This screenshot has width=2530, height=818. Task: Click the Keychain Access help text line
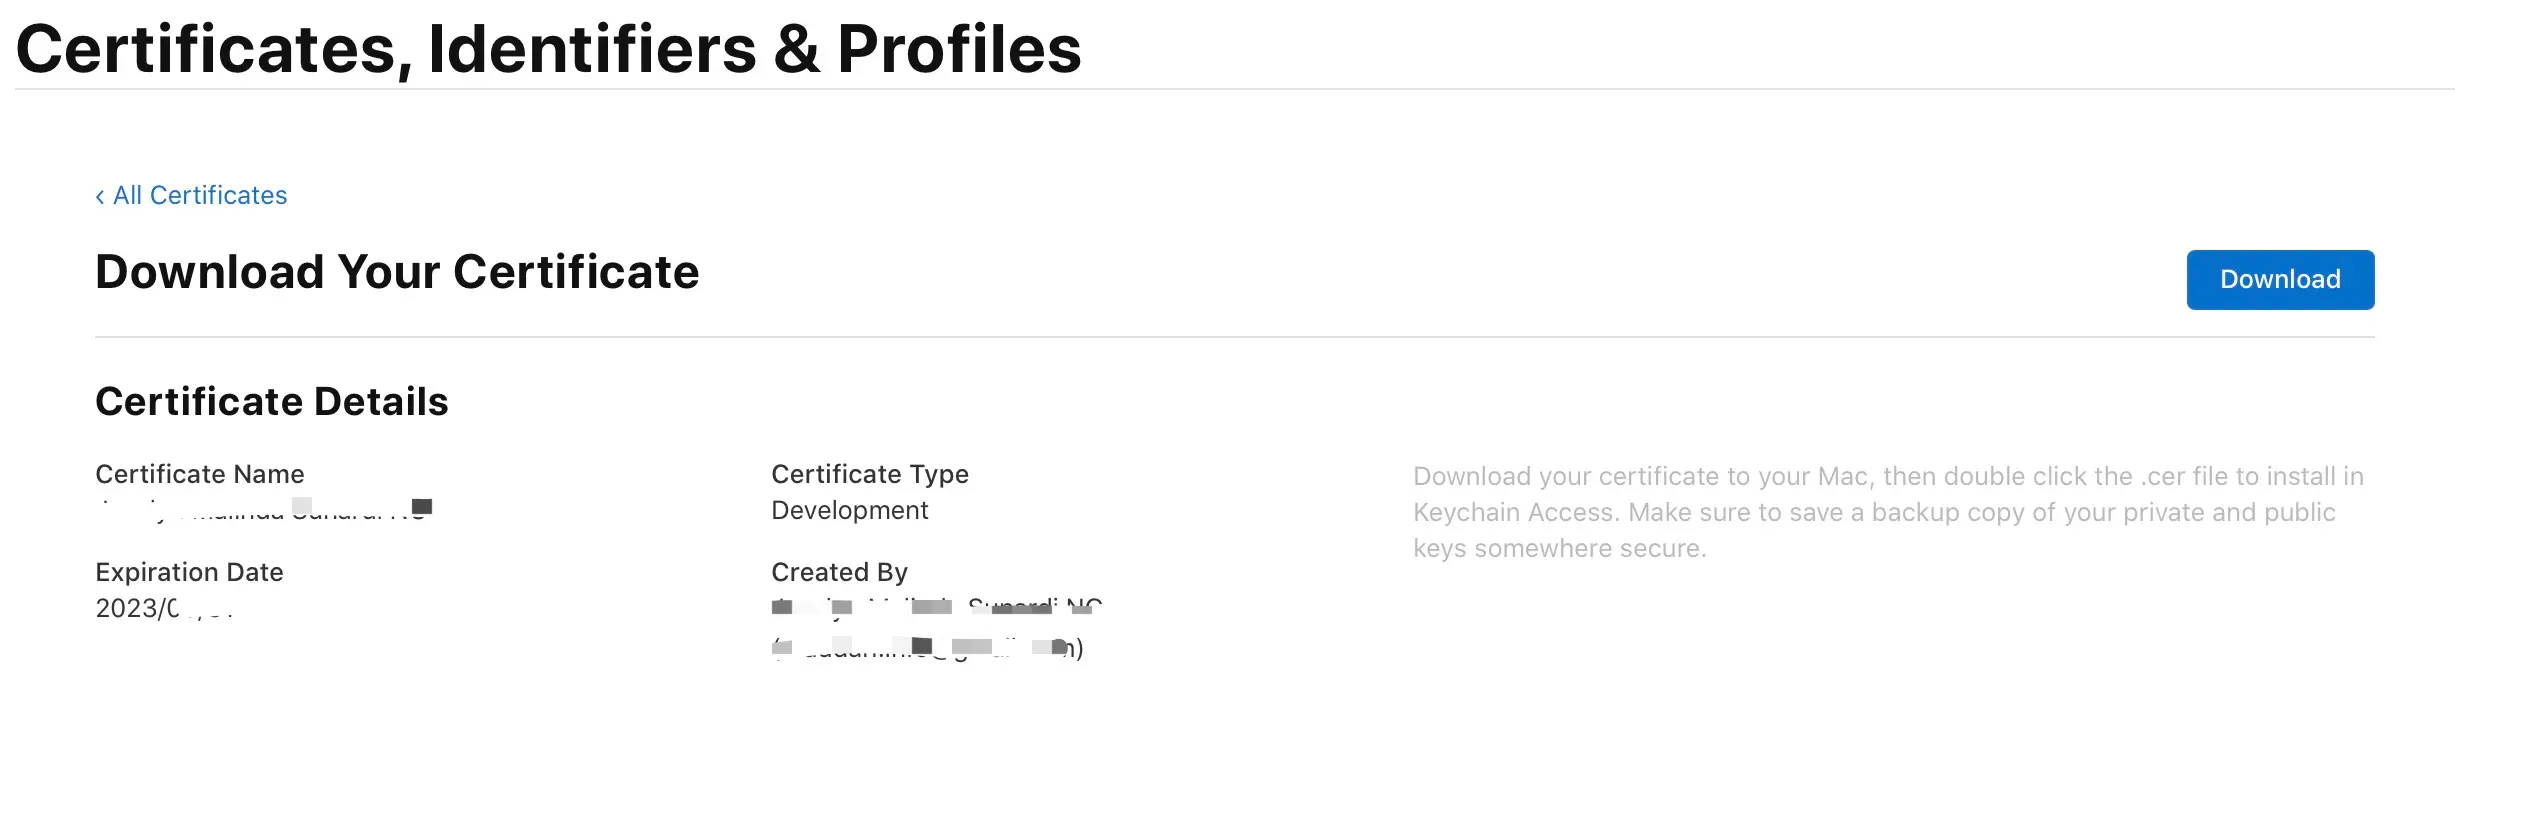[x=1873, y=512]
